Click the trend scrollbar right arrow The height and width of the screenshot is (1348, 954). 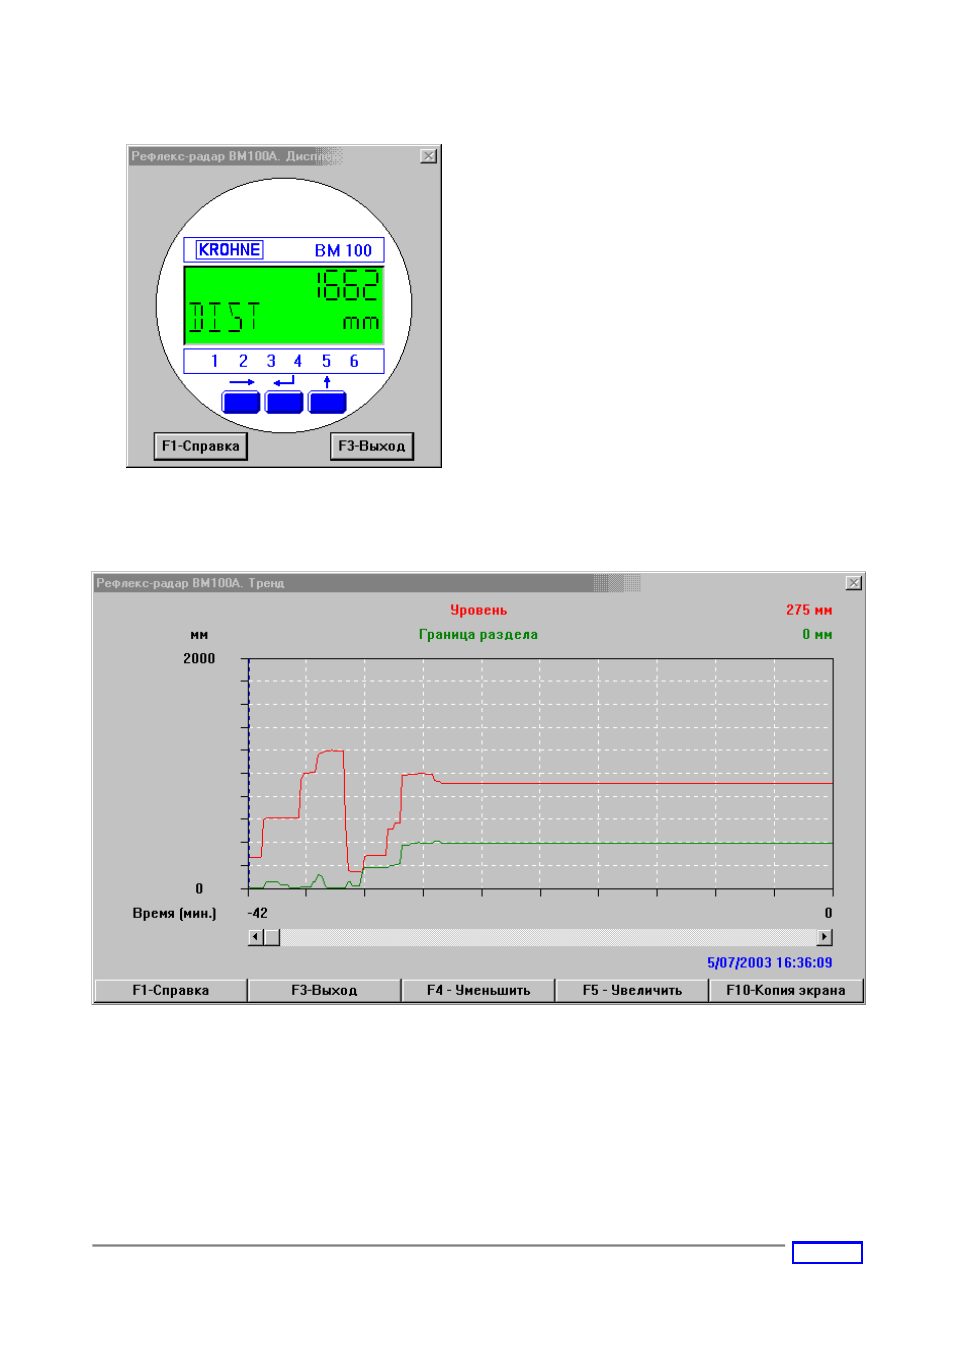(x=825, y=937)
